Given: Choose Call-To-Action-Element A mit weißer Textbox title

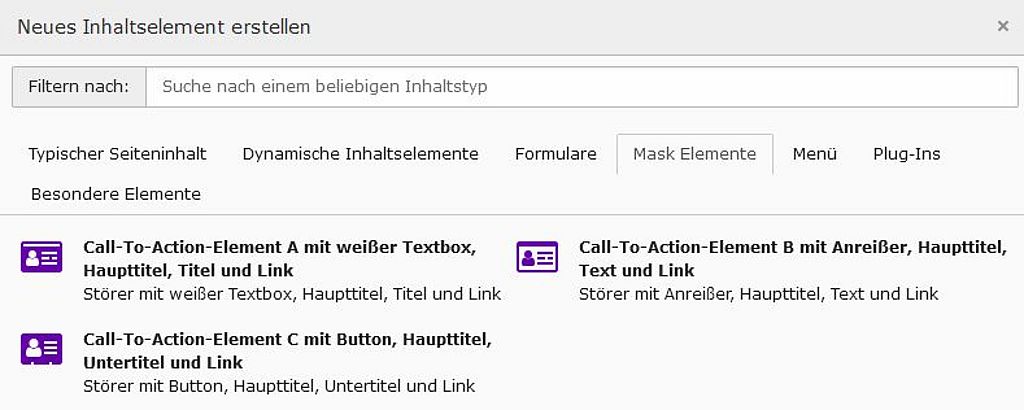Looking at the screenshot, I should click(x=280, y=259).
